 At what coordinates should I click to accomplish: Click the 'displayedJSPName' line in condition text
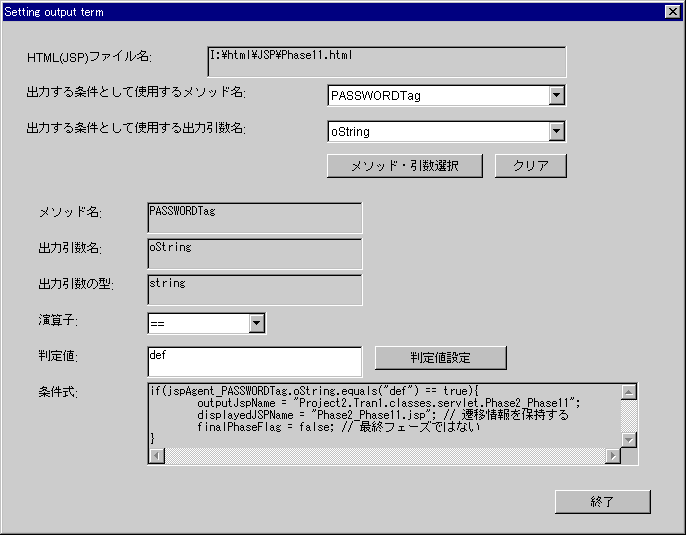point(383,415)
